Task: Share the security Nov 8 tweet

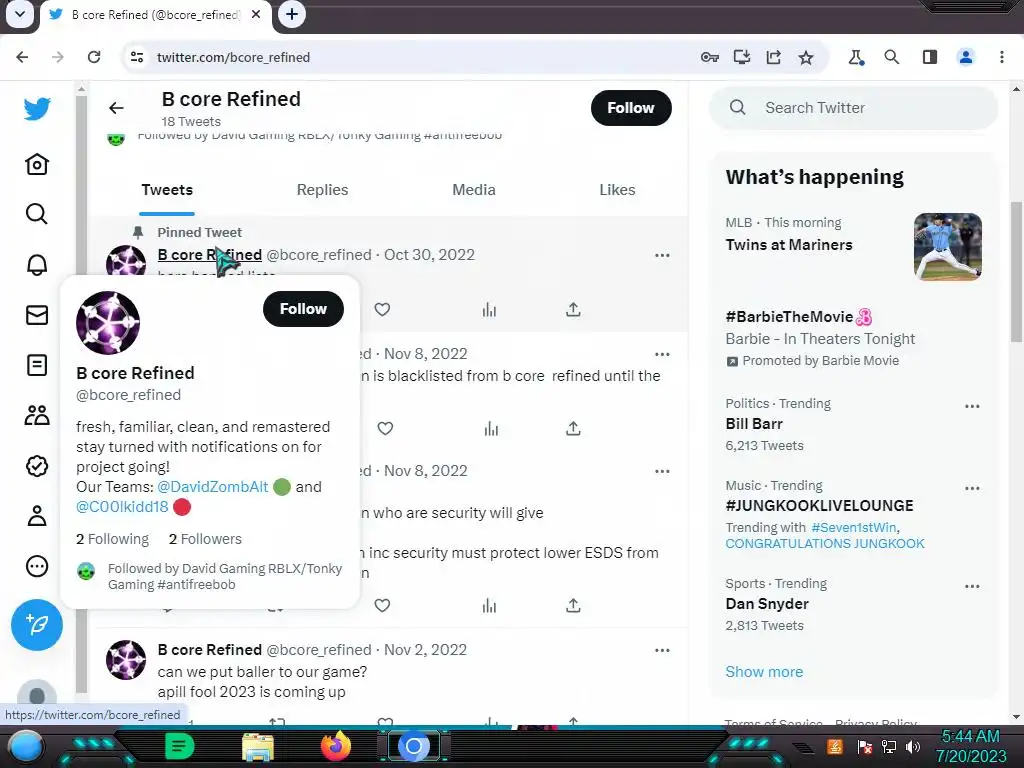Action: tap(573, 605)
